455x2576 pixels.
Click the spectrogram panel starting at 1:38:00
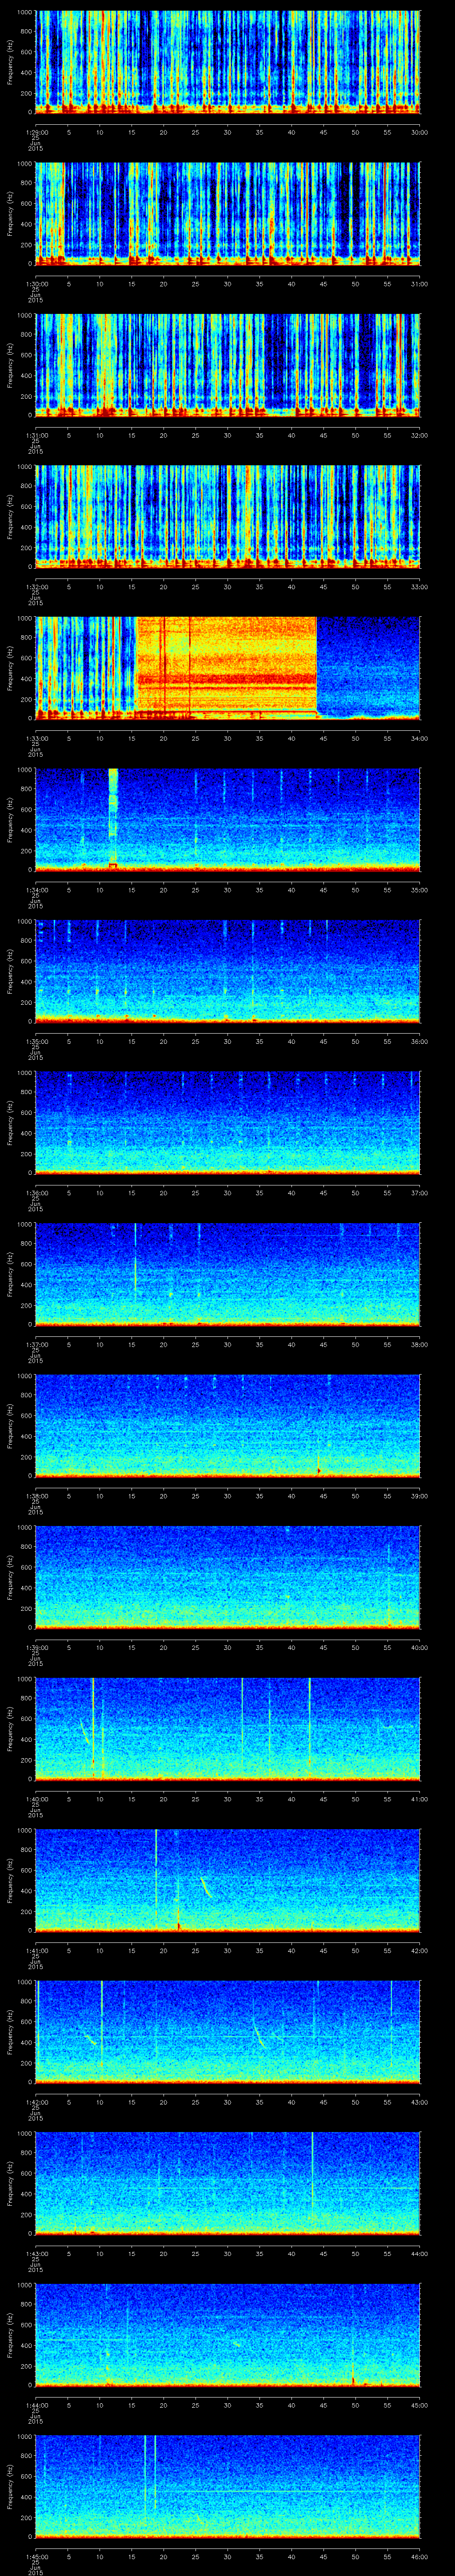point(227,1425)
